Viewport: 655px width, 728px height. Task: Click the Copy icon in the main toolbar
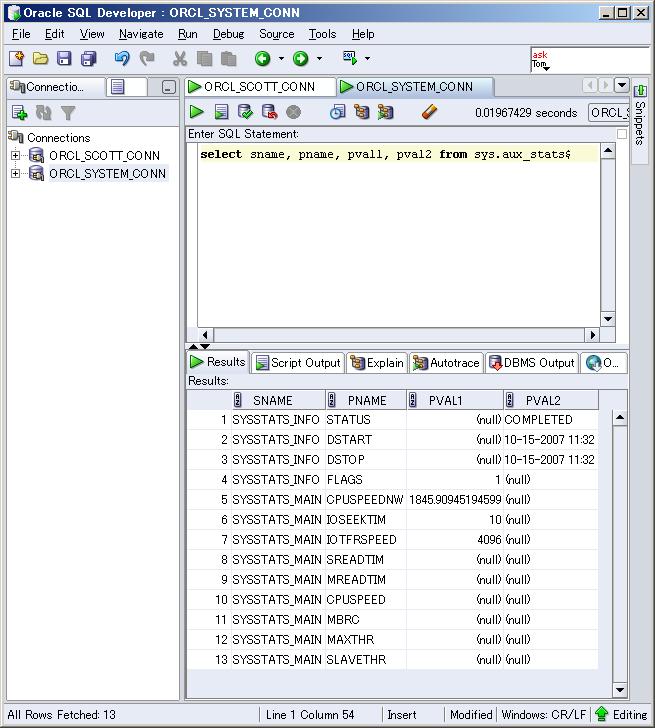pyautogui.click(x=204, y=58)
